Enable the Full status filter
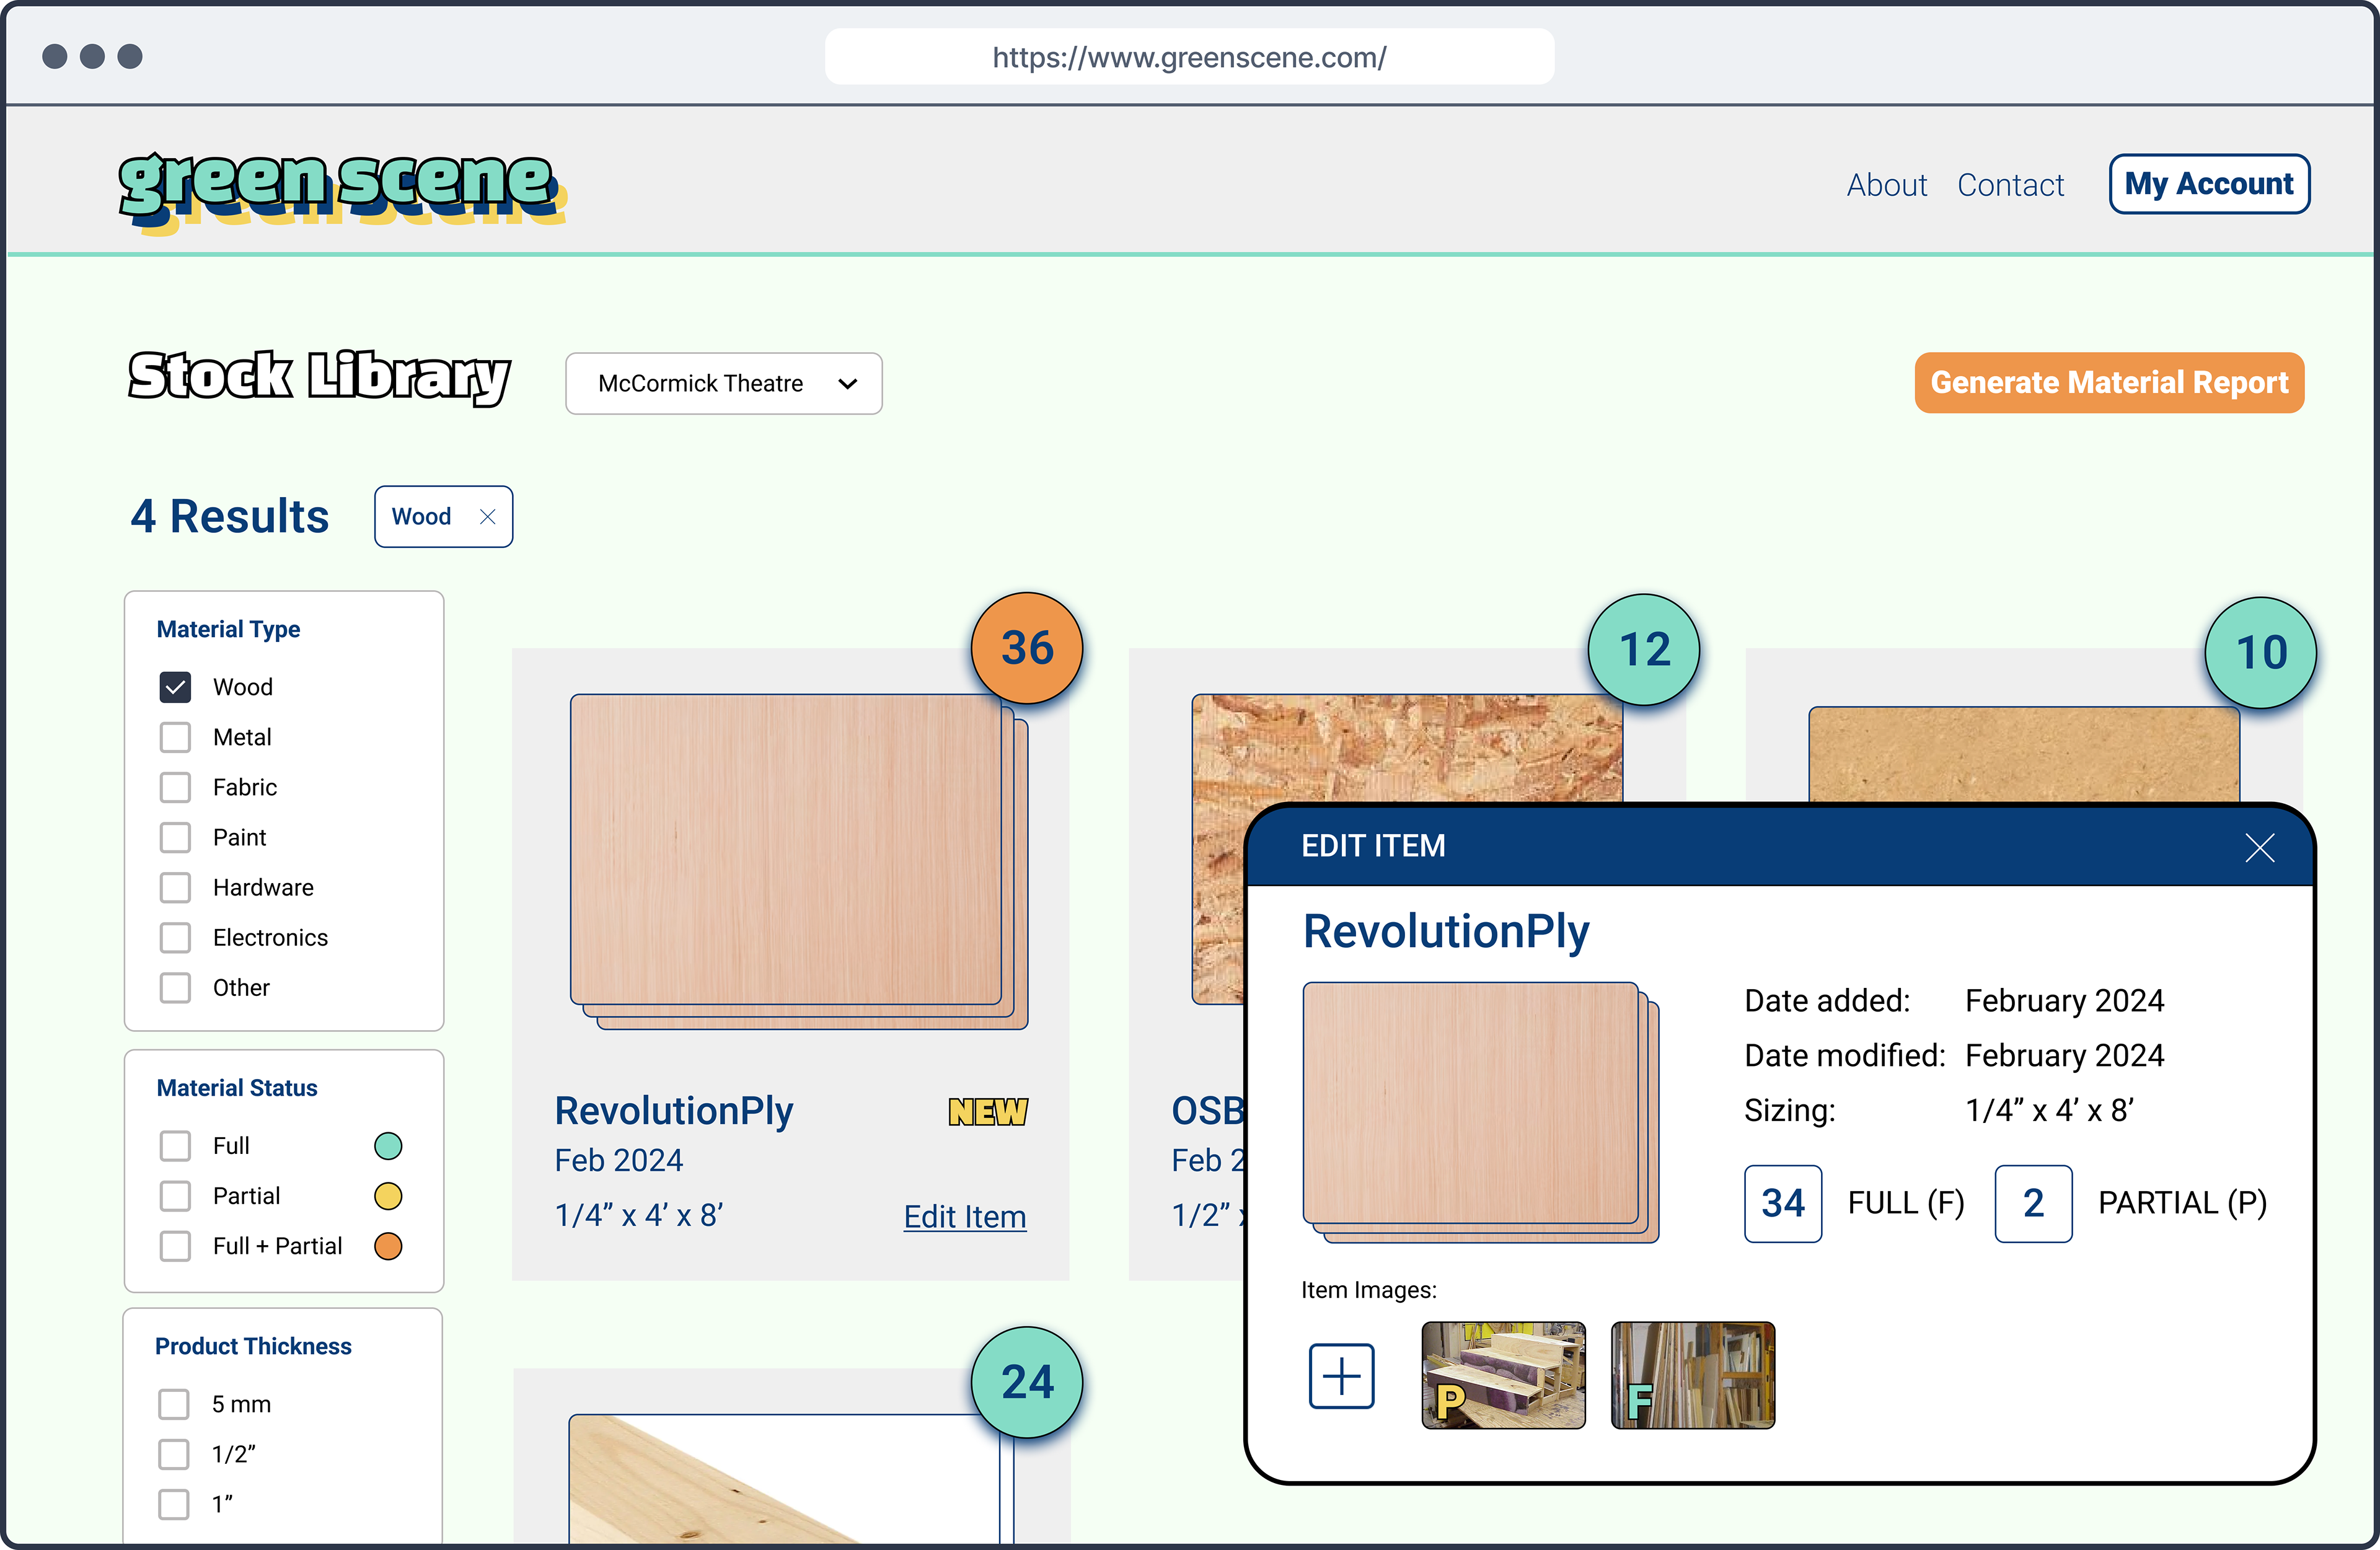2380x1550 pixels. tap(175, 1146)
